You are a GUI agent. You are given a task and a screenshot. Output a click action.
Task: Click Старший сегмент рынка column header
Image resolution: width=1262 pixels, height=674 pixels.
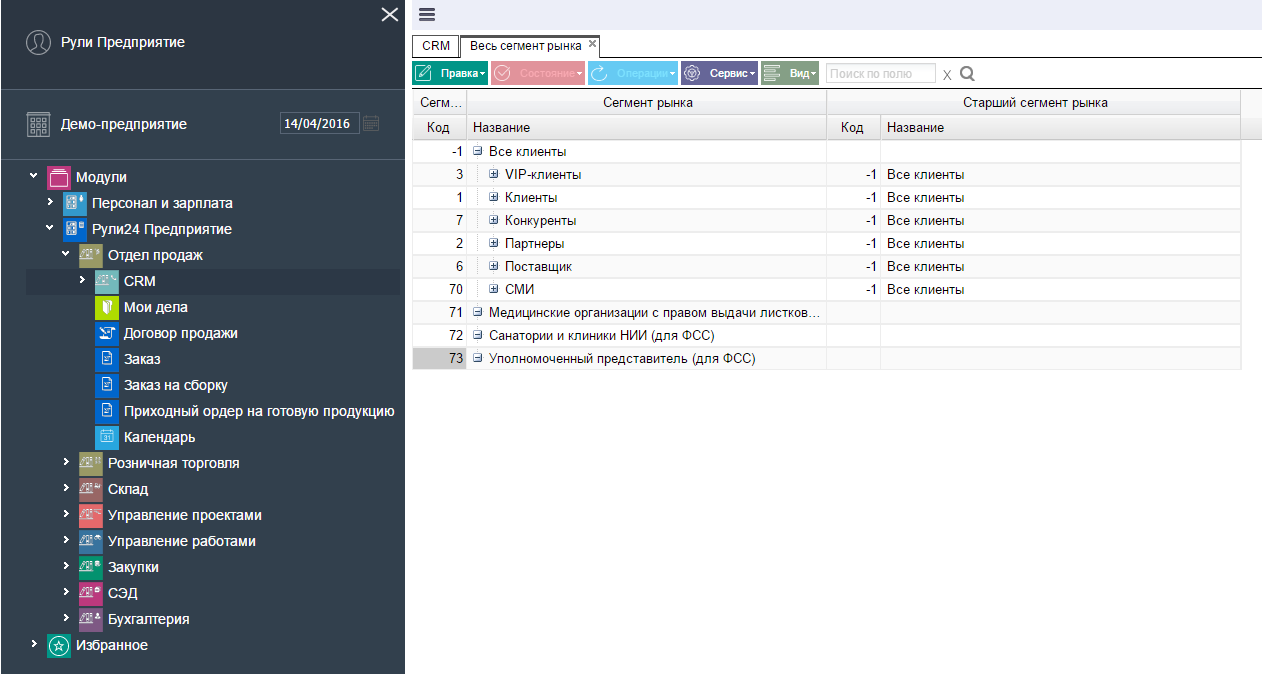1035,102
